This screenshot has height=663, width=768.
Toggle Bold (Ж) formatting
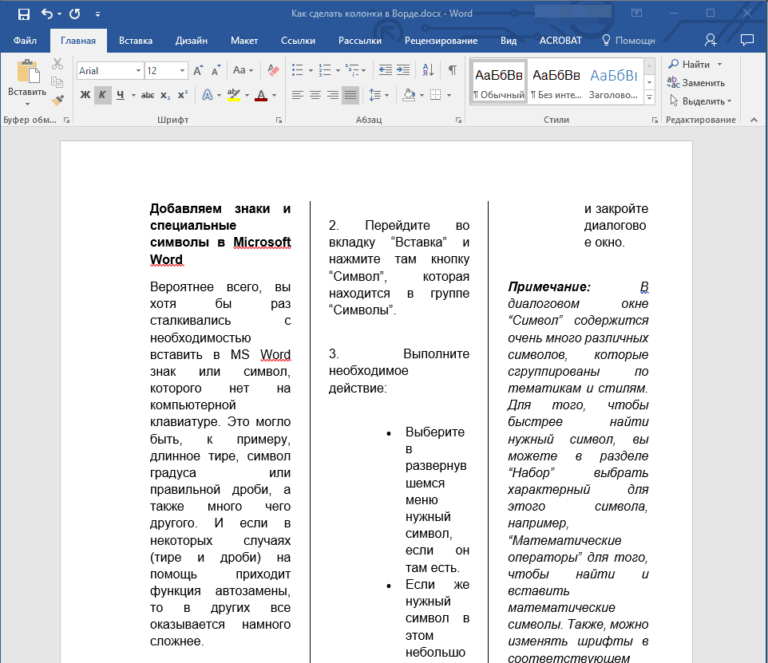tap(86, 95)
